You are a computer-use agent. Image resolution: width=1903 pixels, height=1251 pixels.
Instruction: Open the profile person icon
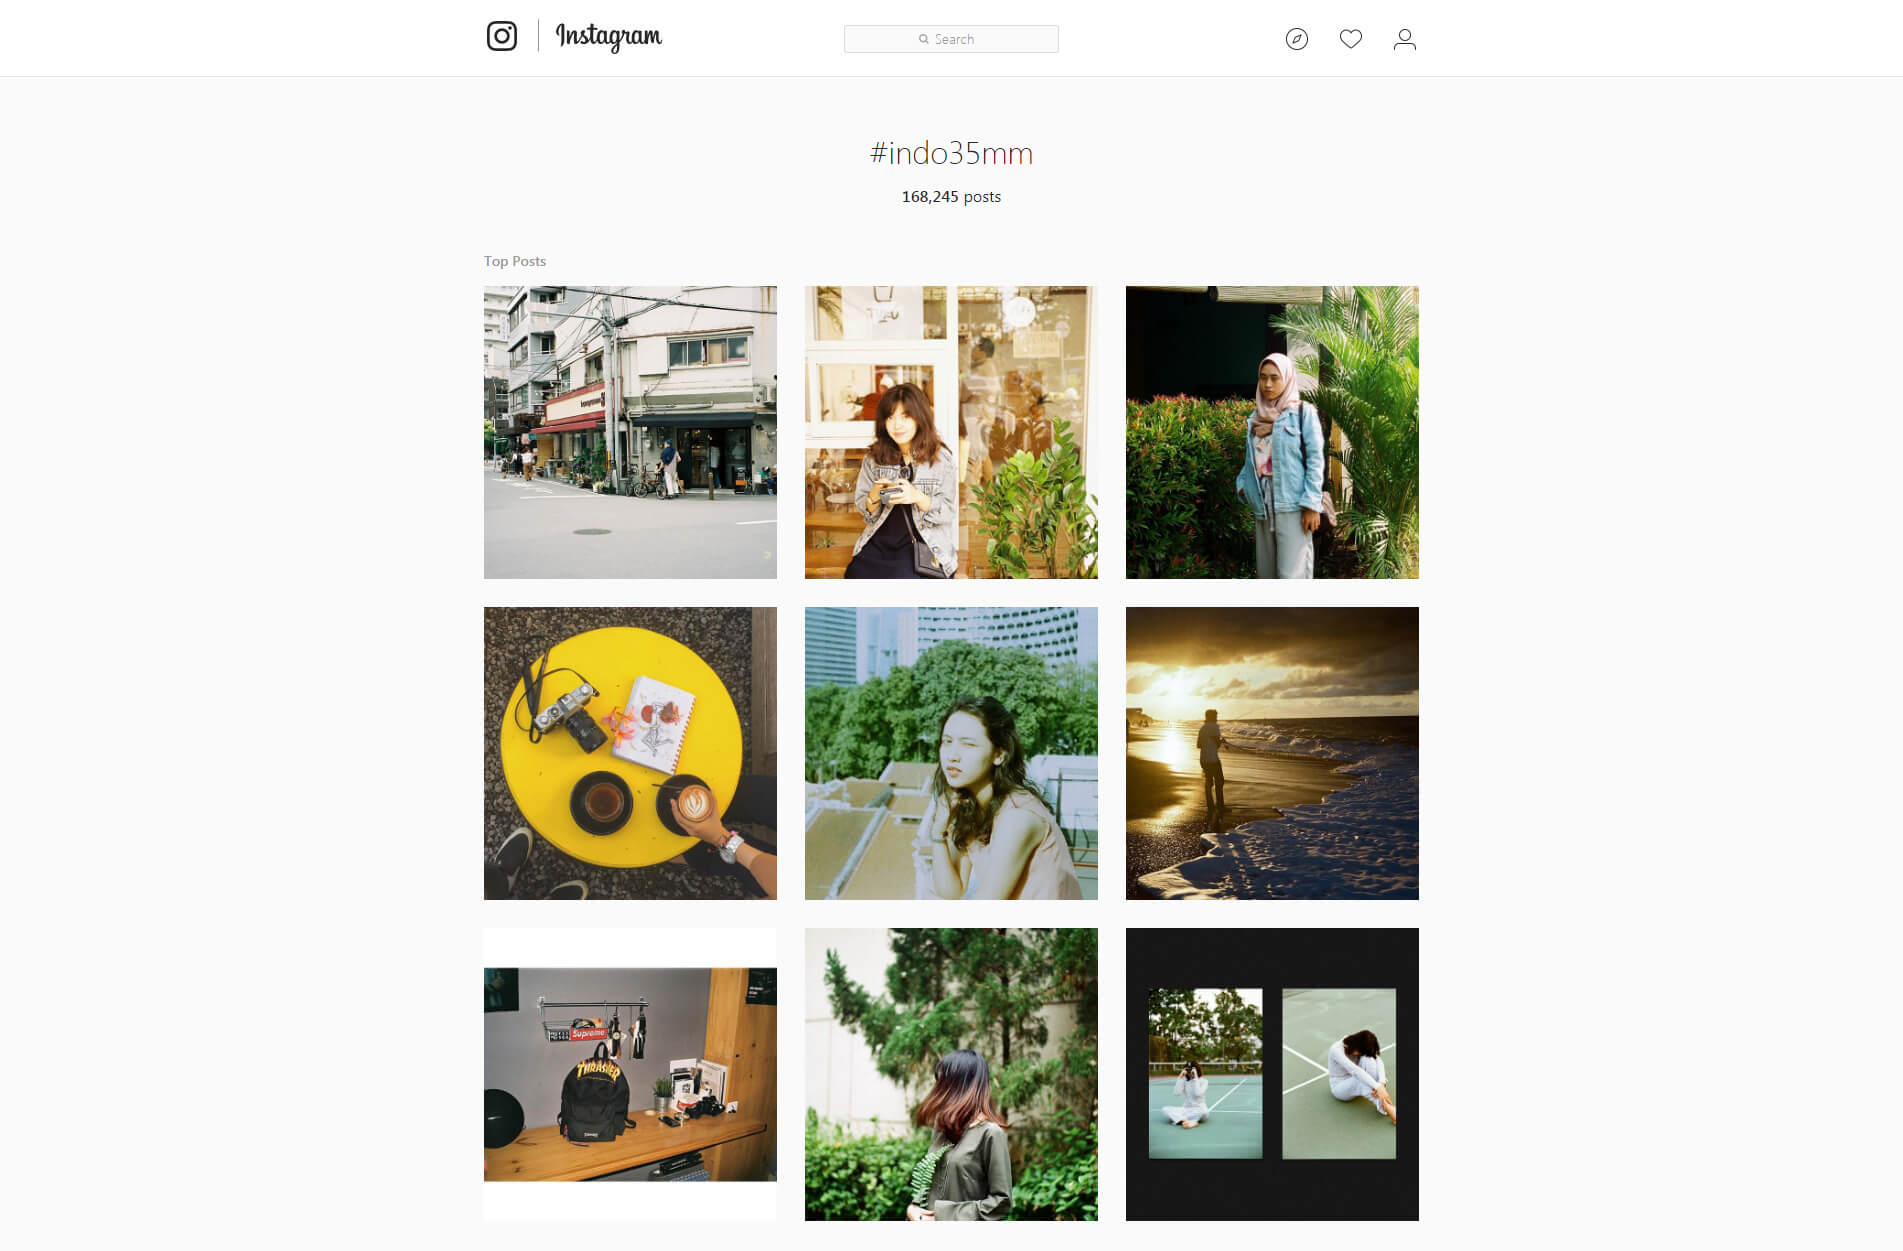pyautogui.click(x=1404, y=39)
